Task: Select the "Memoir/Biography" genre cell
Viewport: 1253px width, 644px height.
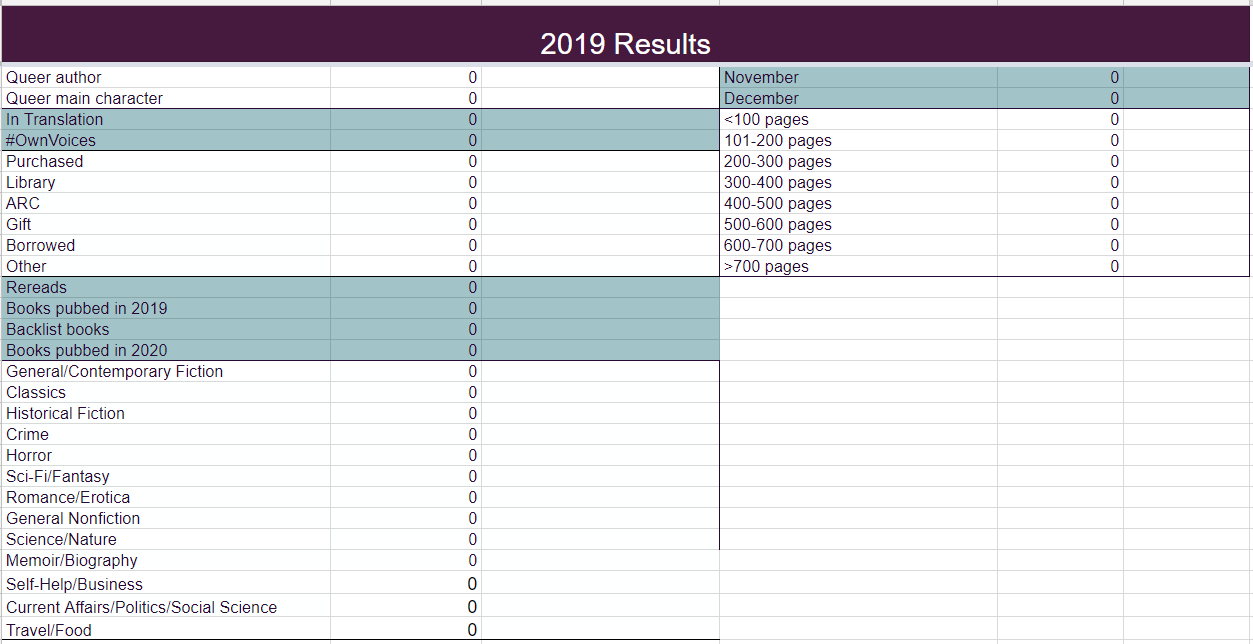Action: (x=166, y=560)
